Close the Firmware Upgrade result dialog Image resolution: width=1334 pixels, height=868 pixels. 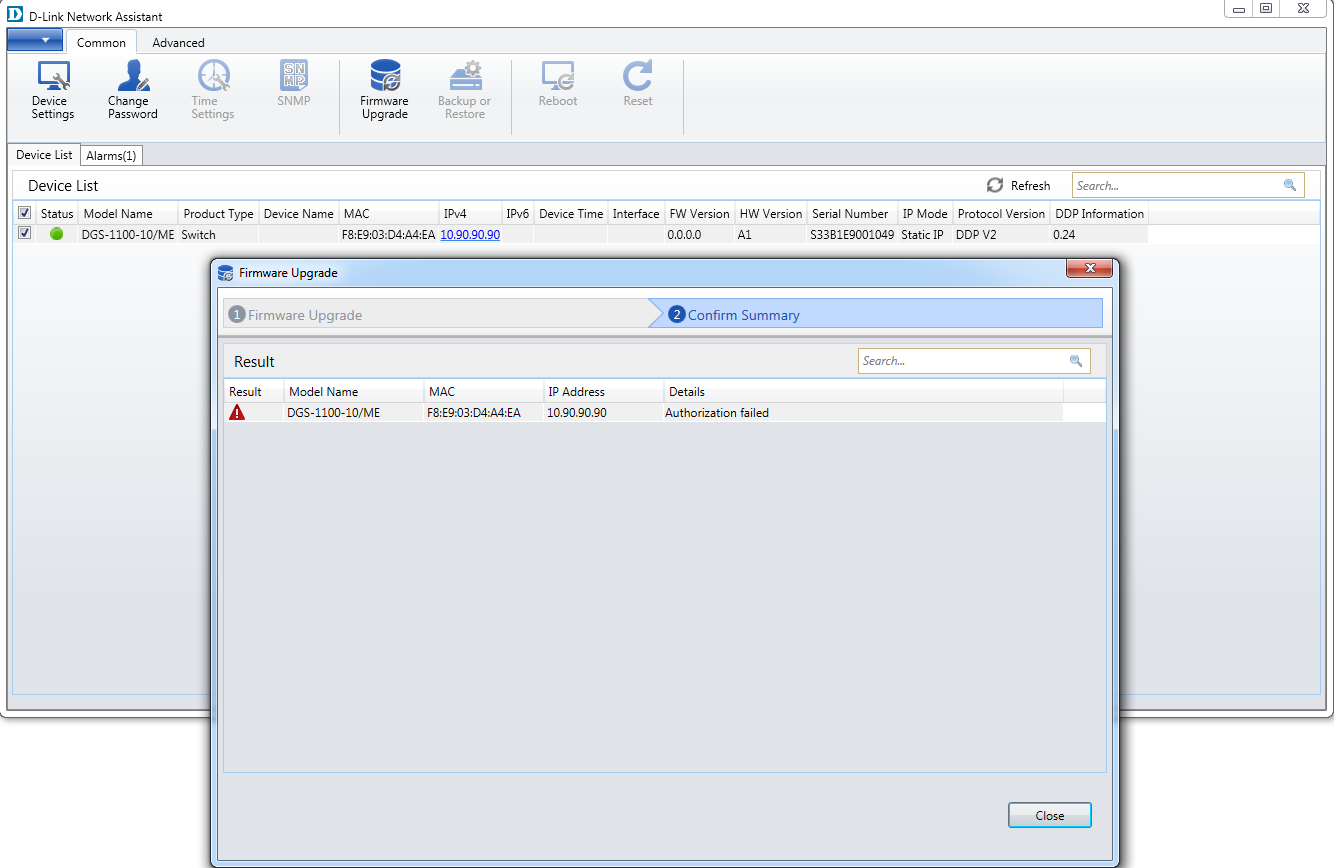point(1049,815)
